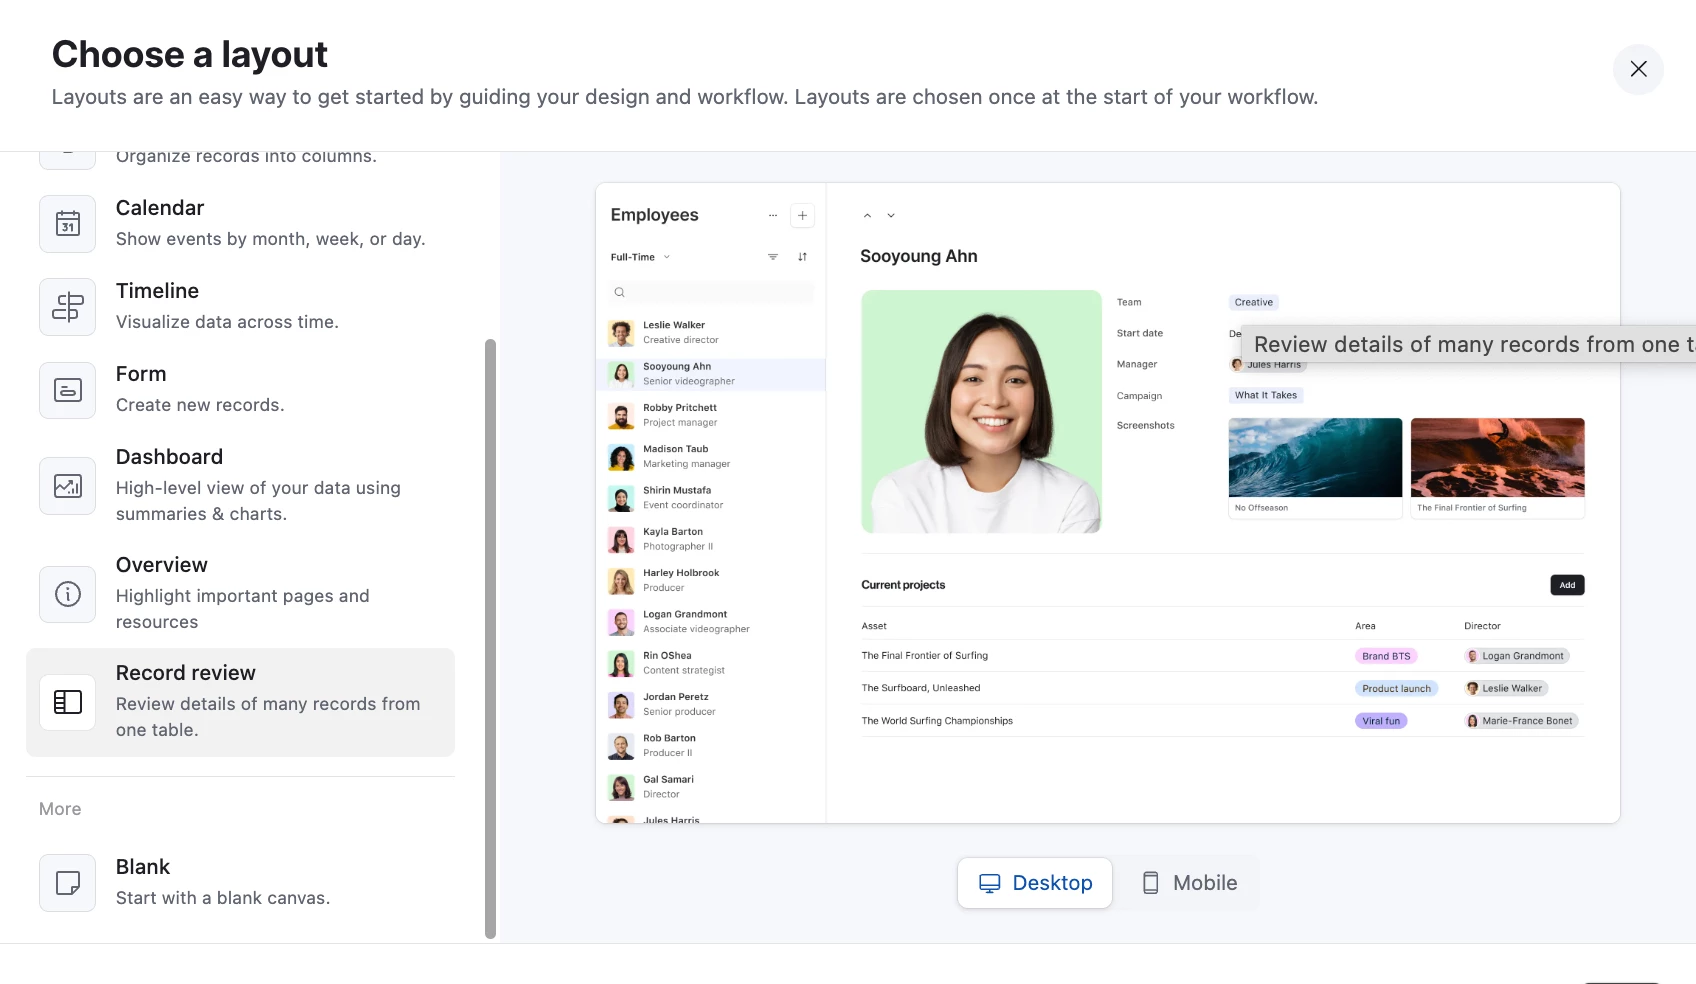Click the plus icon beside Employees
Image resolution: width=1696 pixels, height=984 pixels.
pos(802,215)
